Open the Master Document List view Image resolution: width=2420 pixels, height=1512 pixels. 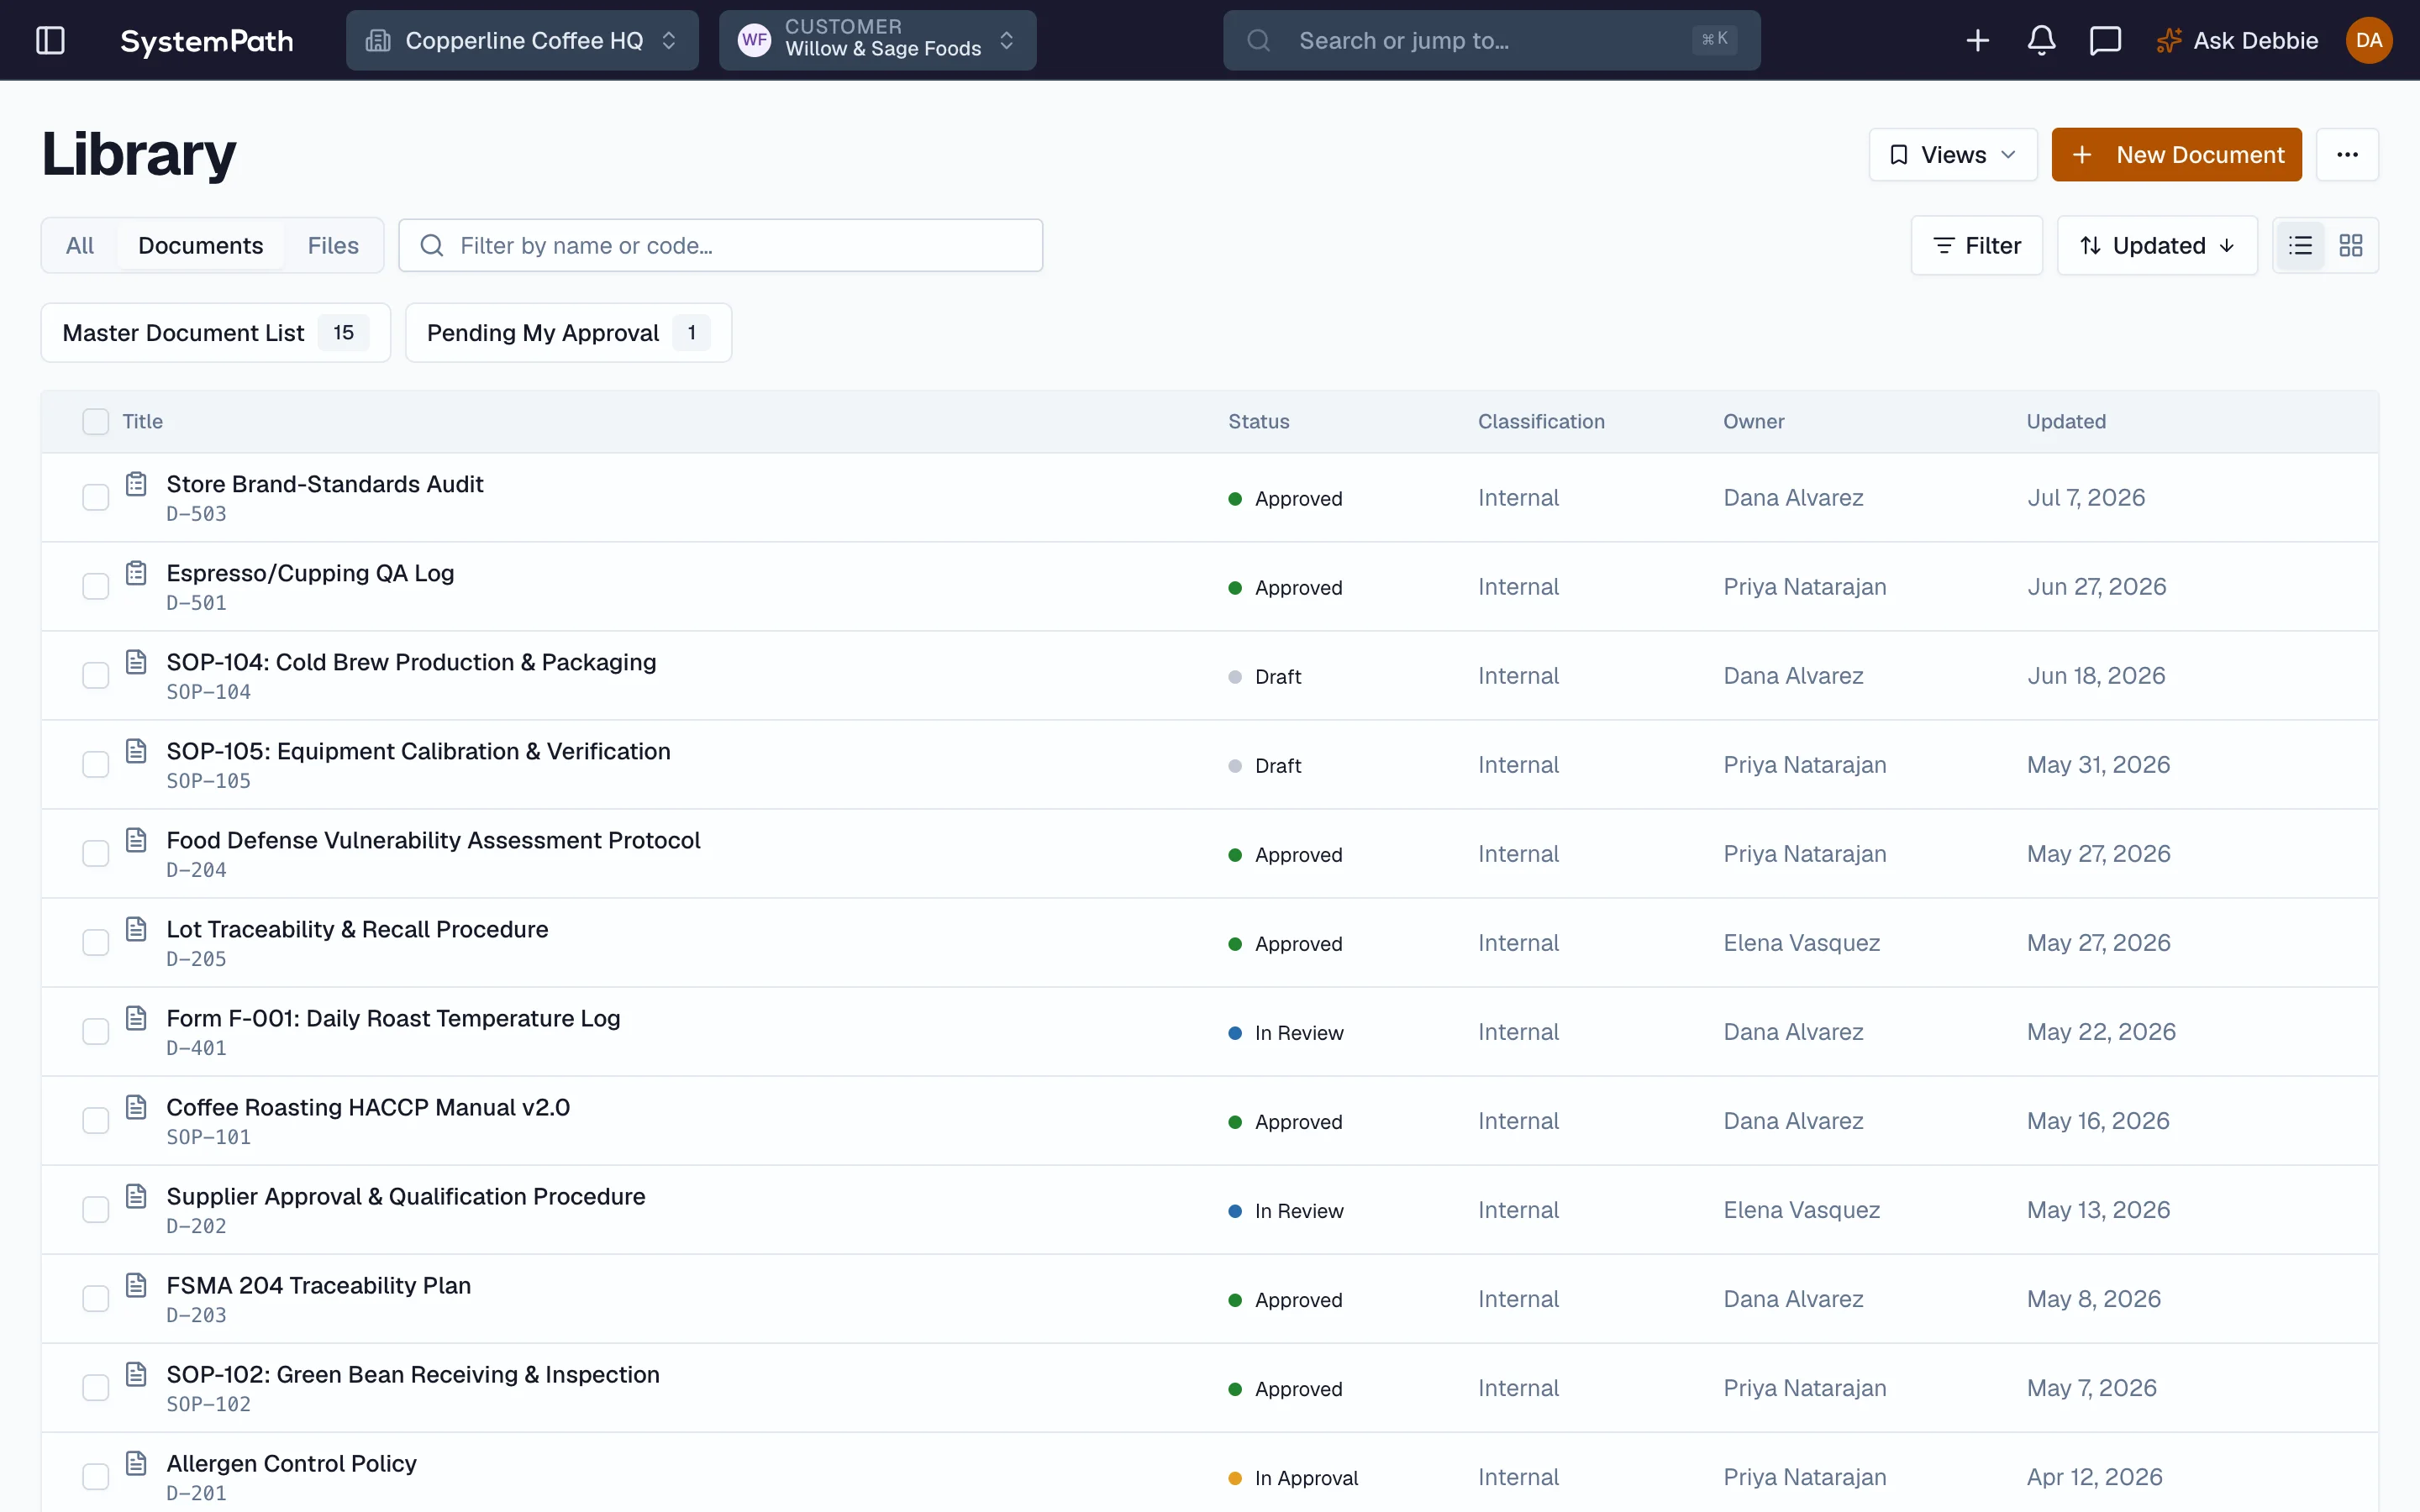[215, 333]
